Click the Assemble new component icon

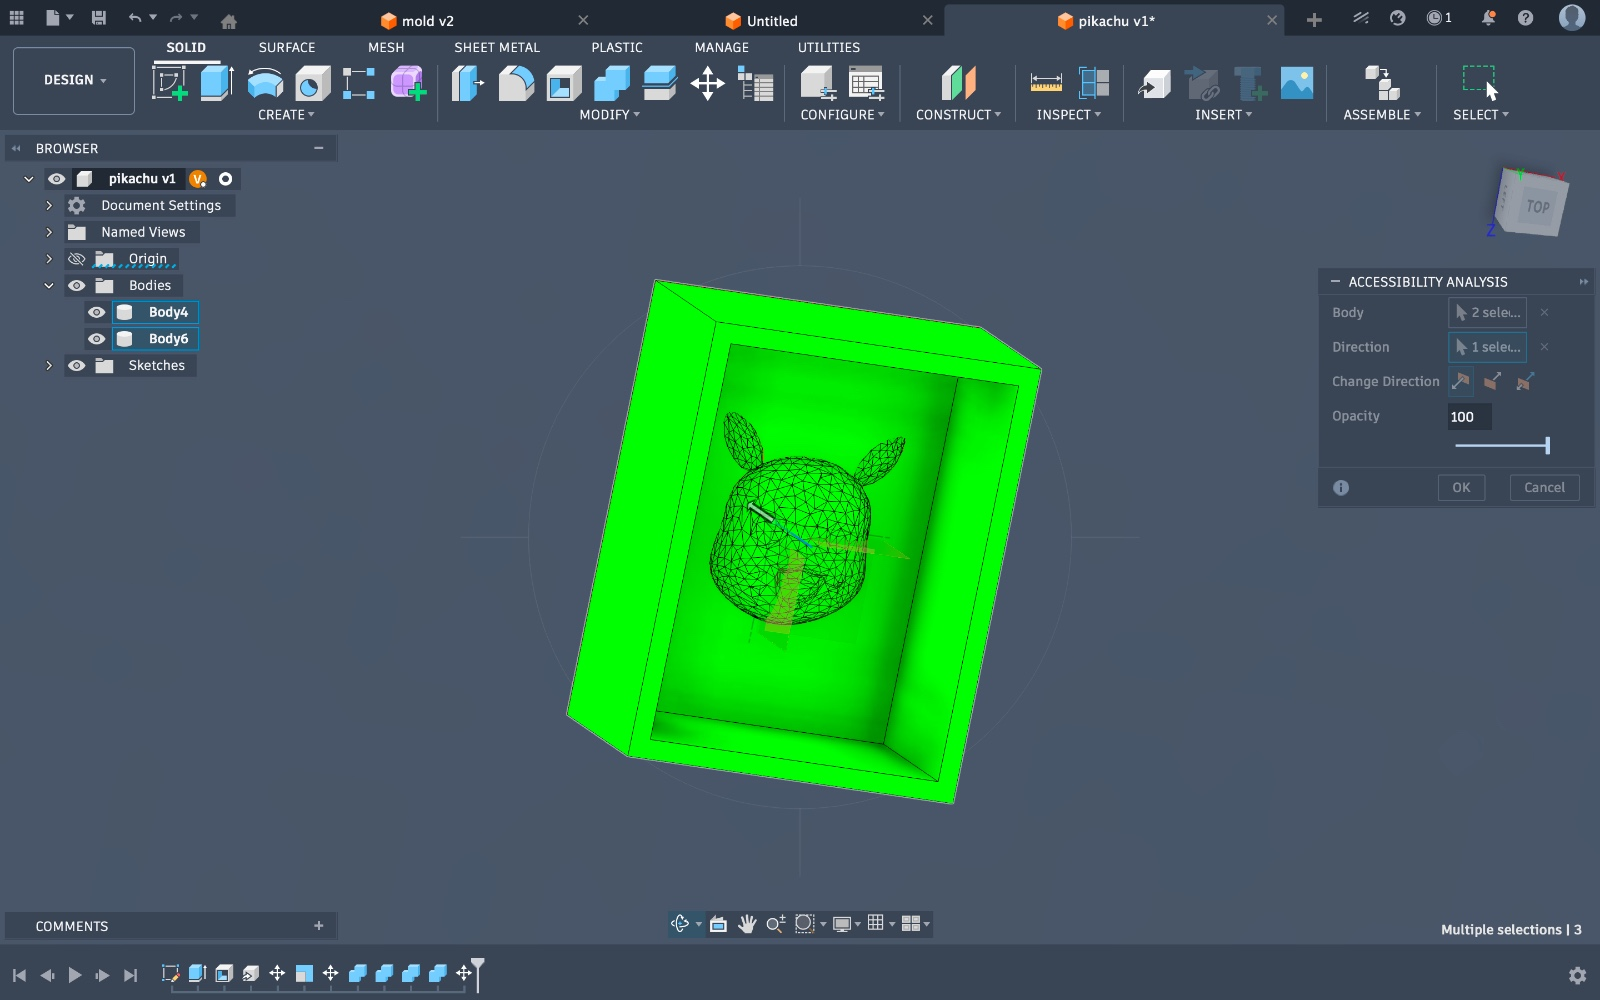click(1382, 83)
